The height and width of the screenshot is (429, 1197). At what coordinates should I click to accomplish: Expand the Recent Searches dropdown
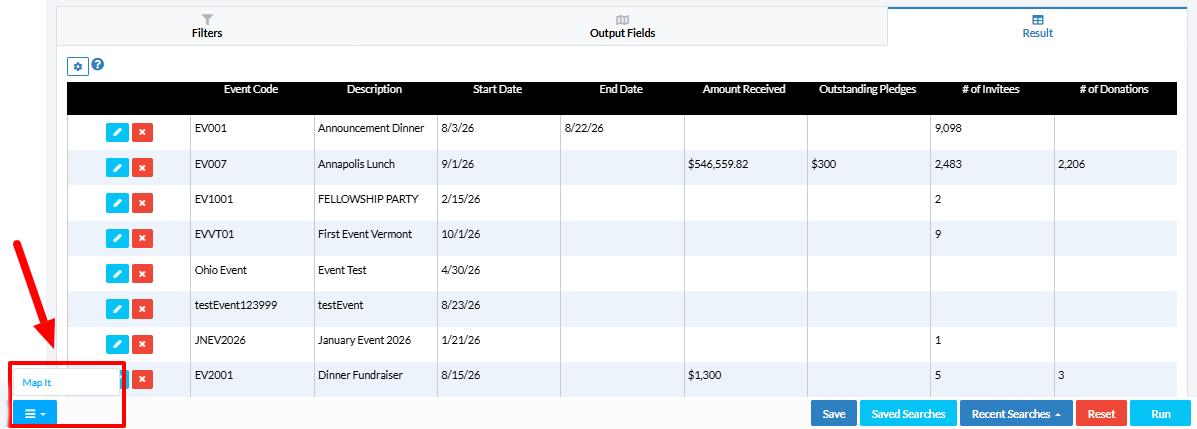click(1016, 414)
